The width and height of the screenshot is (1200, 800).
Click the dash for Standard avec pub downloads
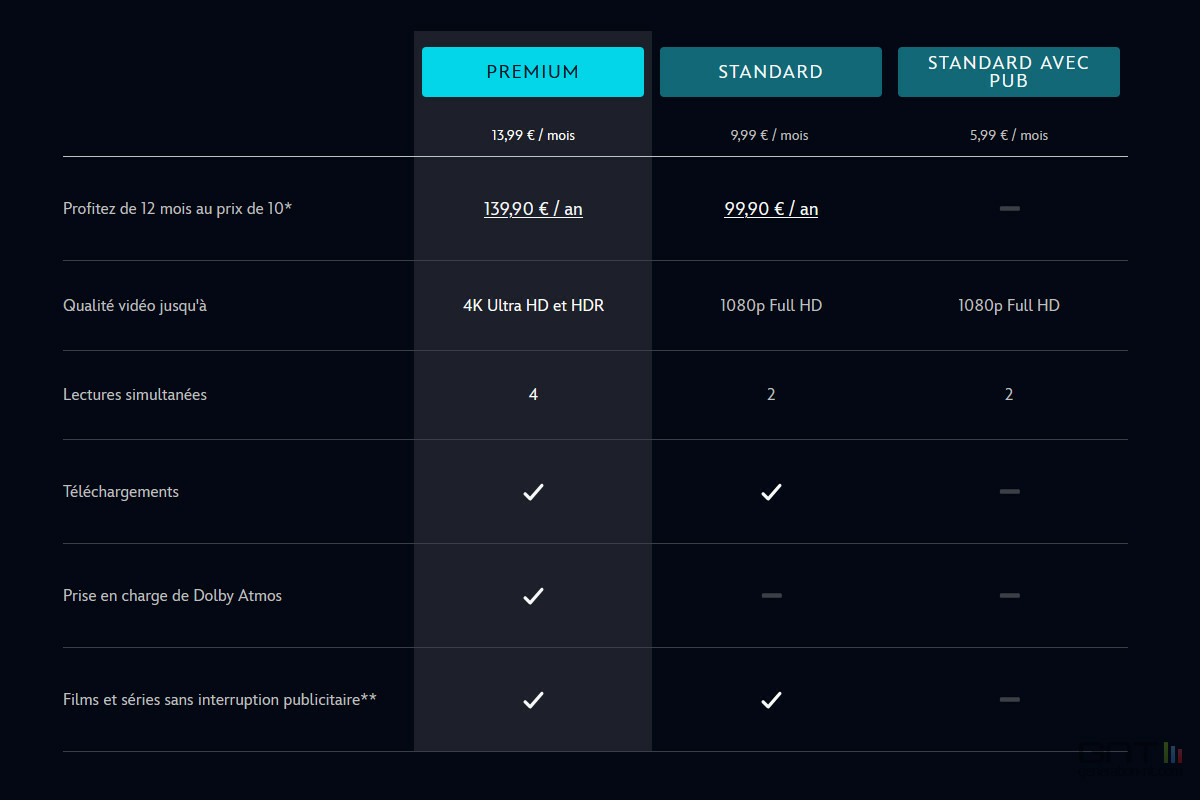pyautogui.click(x=1009, y=492)
